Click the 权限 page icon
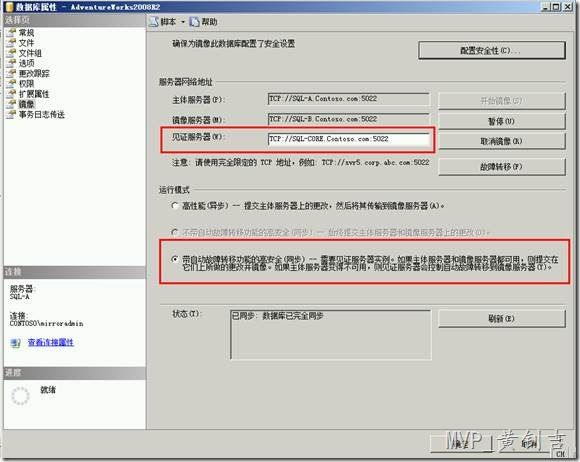The height and width of the screenshot is (462, 580). [x=11, y=84]
